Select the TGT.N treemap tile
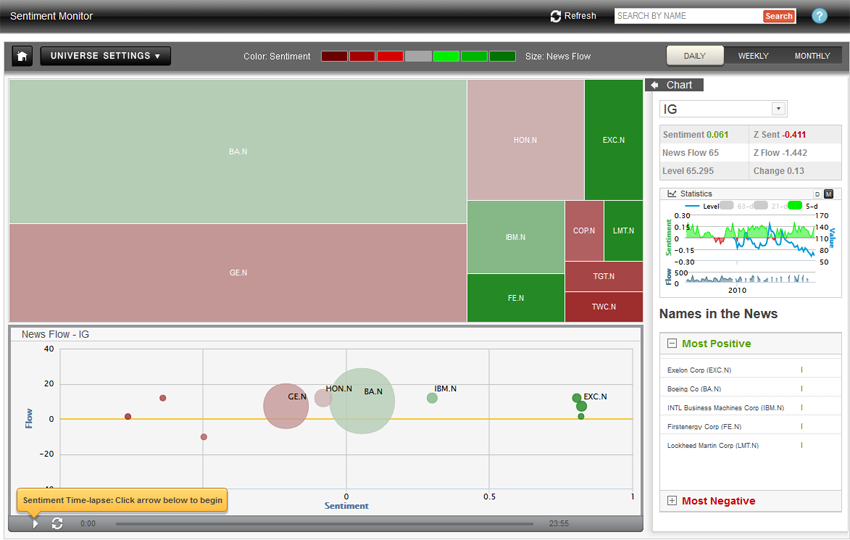 pos(604,277)
